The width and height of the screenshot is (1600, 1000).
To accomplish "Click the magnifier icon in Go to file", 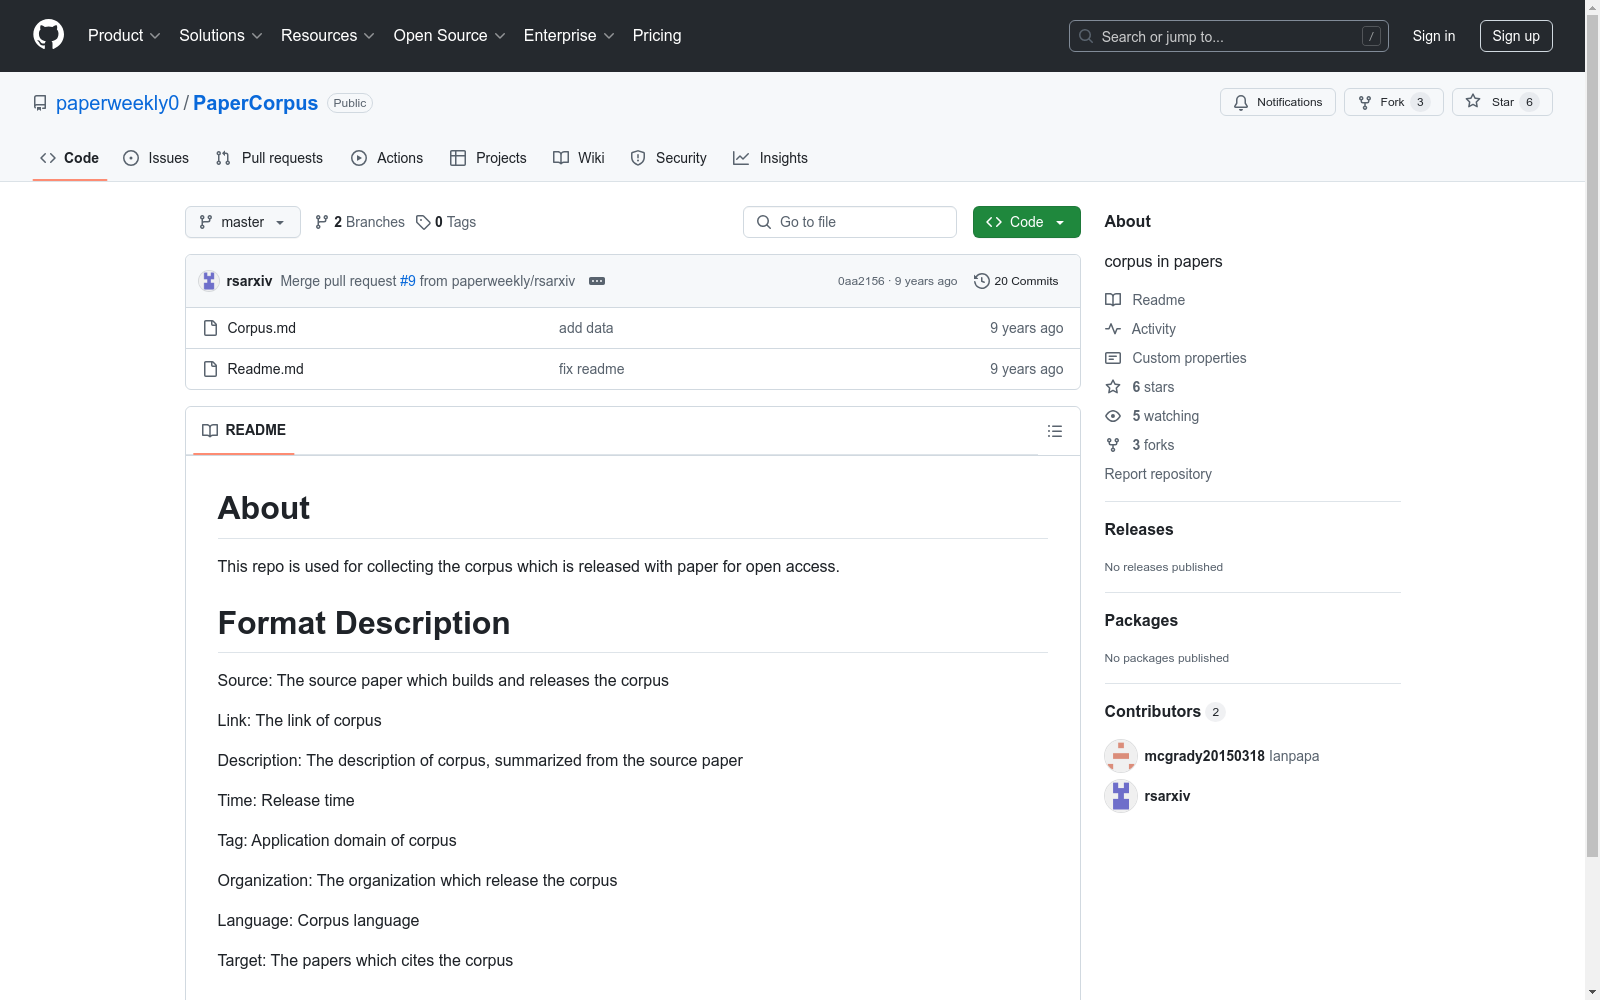I will click(x=764, y=222).
